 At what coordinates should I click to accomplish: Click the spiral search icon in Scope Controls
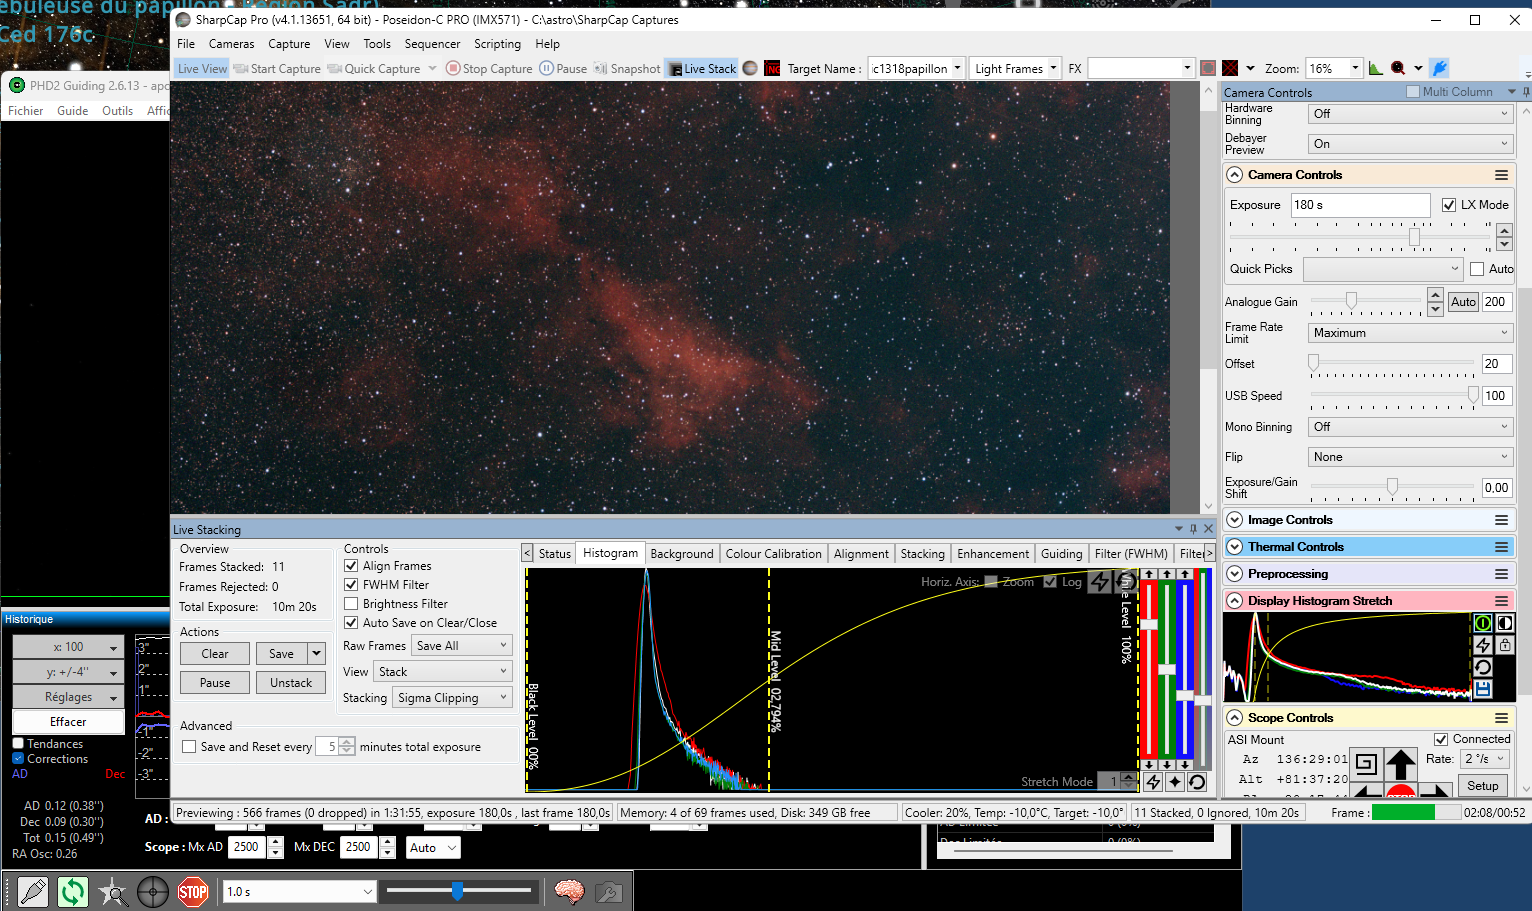tap(1366, 765)
